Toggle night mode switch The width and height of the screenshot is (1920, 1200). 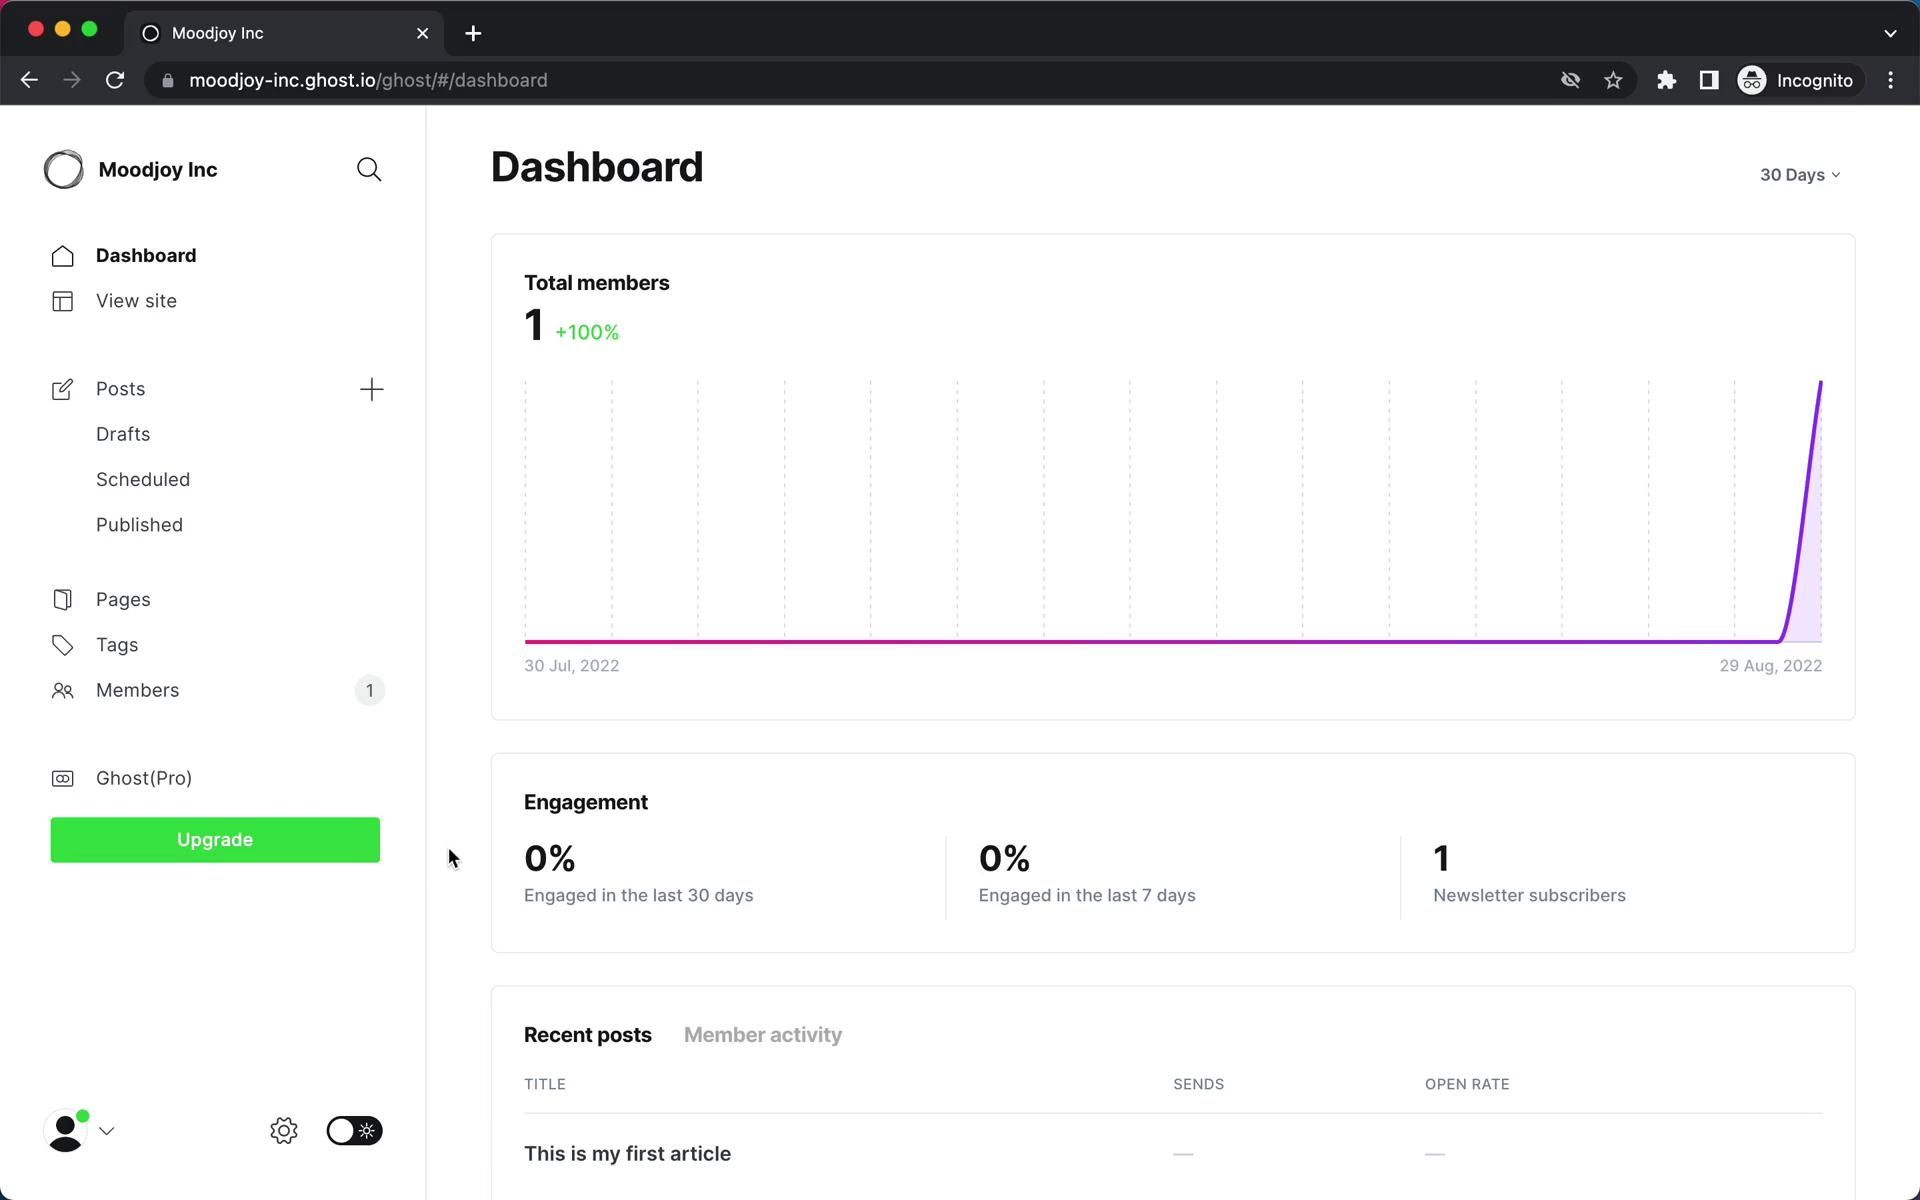click(354, 1131)
